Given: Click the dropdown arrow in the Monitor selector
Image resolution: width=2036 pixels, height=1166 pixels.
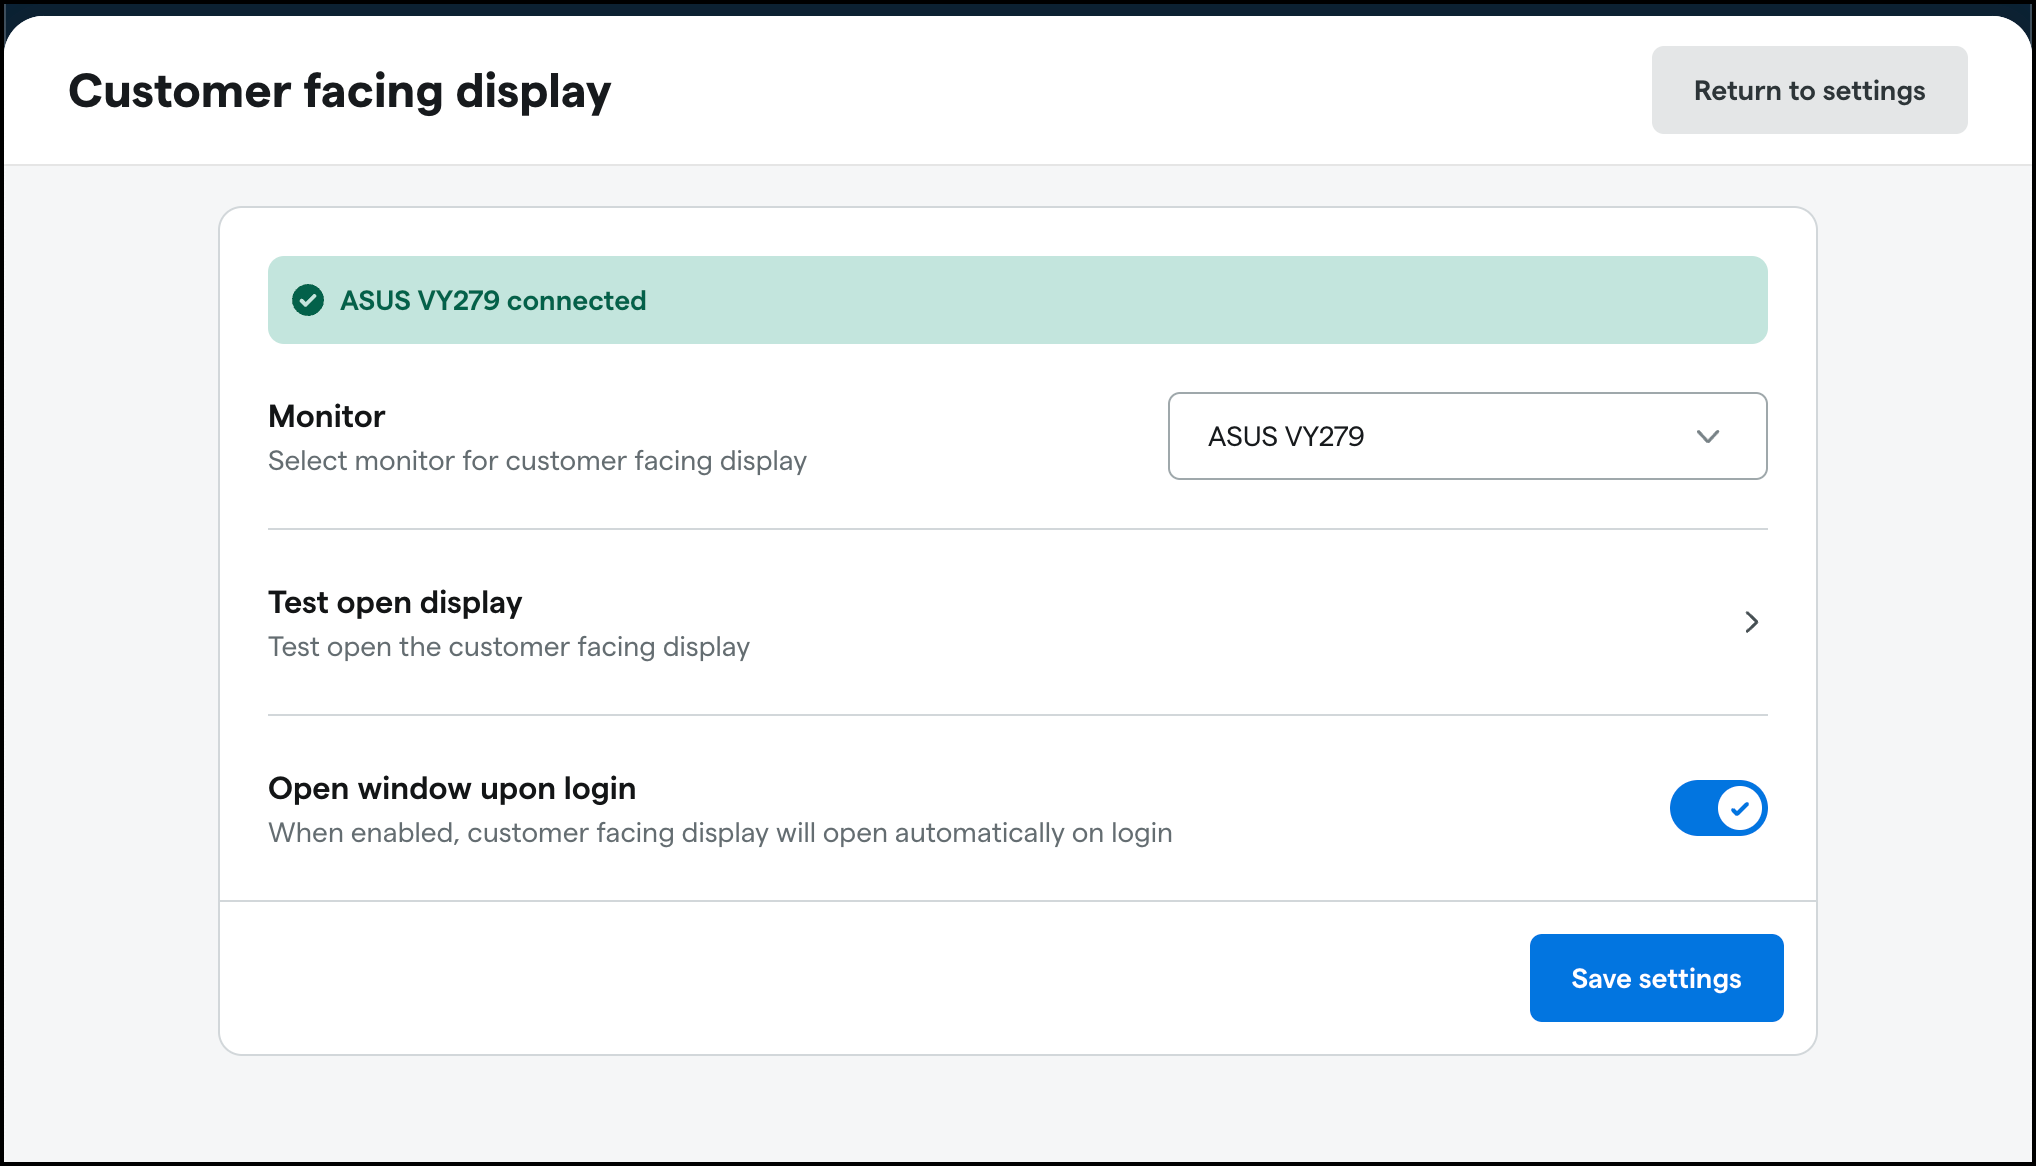Looking at the screenshot, I should pyautogui.click(x=1708, y=437).
